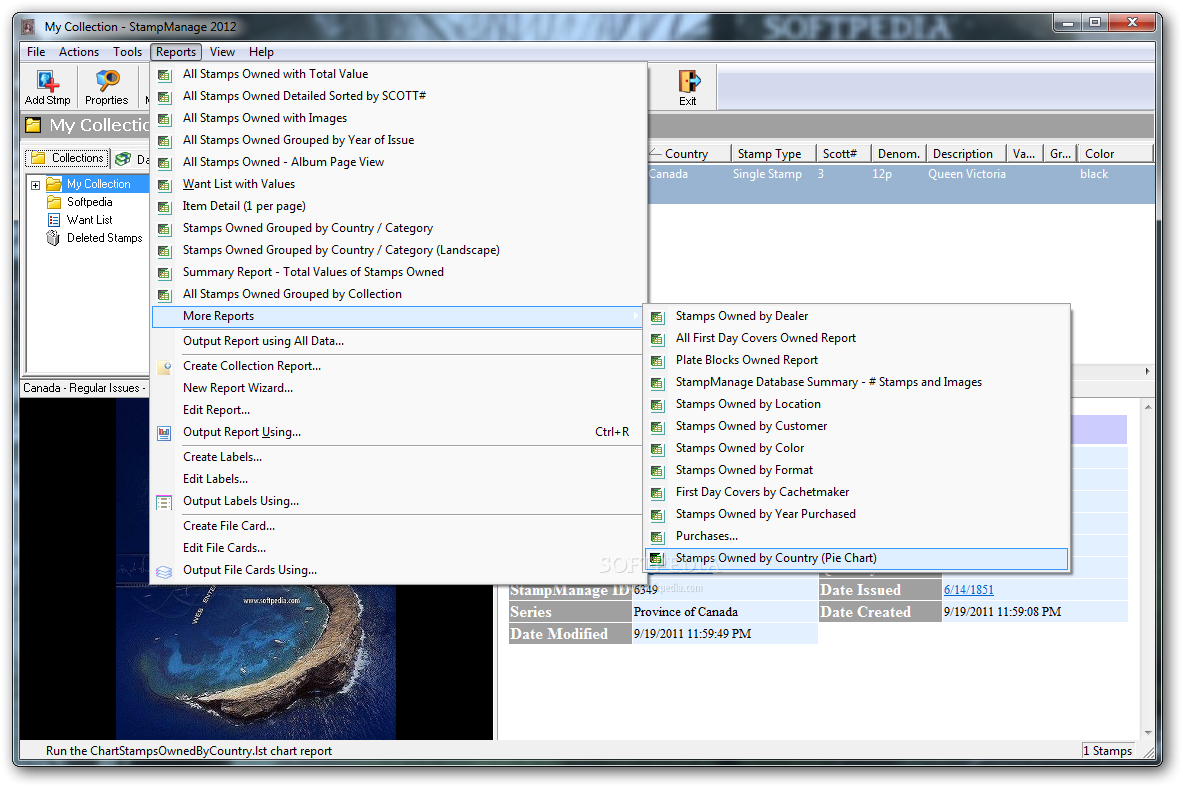Click cards icon beside Output File Cards Using
The width and height of the screenshot is (1183, 787).
164,572
